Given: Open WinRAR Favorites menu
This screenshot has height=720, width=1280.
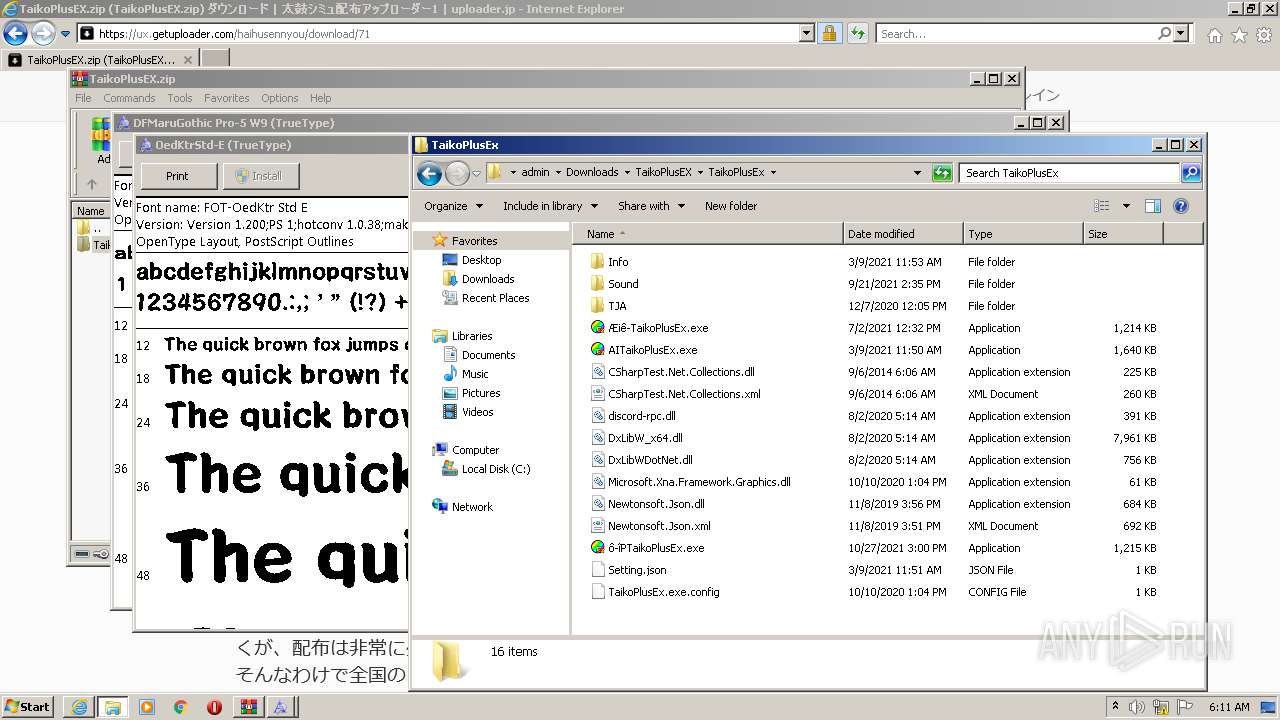Looking at the screenshot, I should click(x=227, y=98).
